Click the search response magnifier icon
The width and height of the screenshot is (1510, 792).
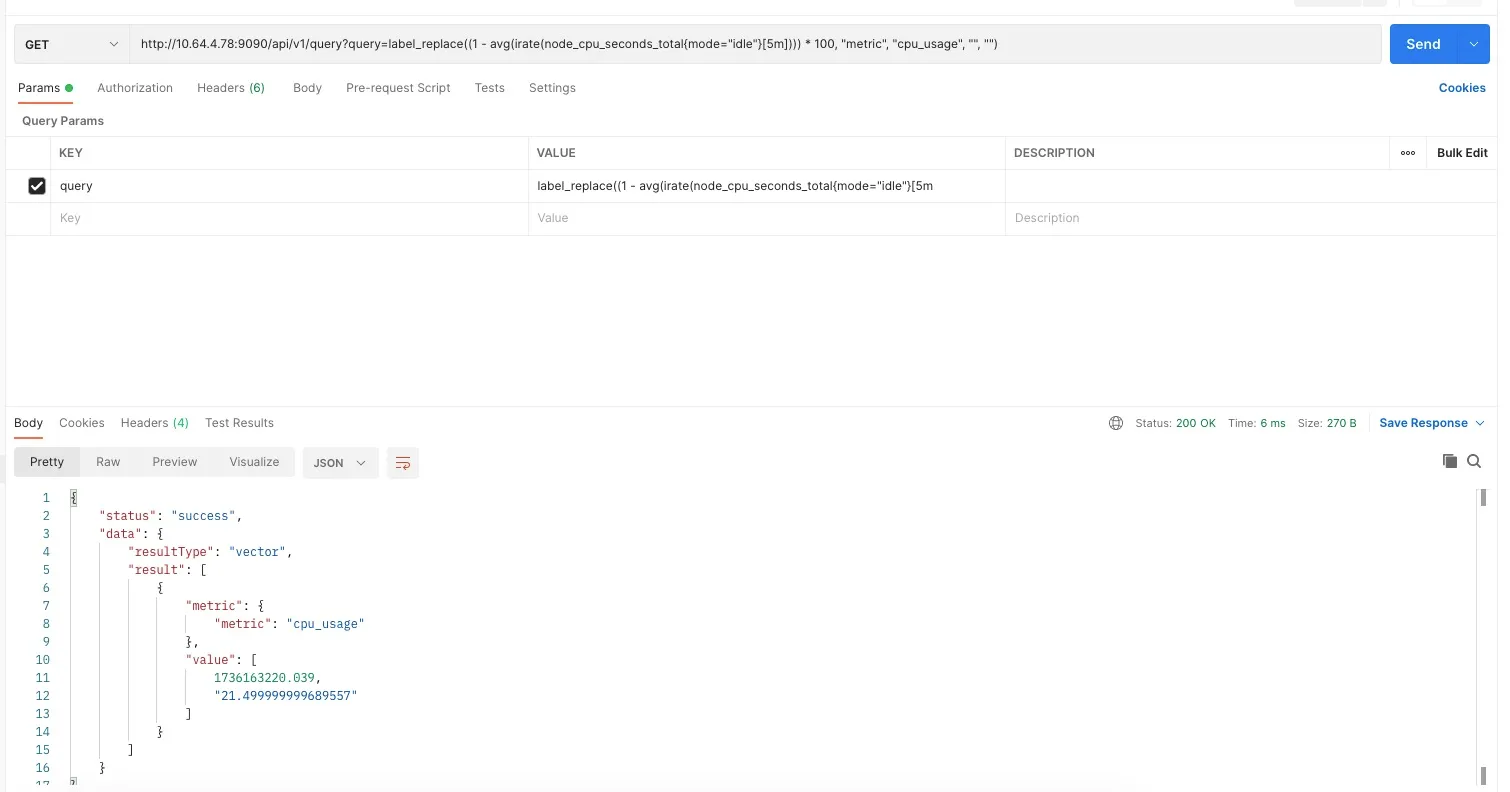1474,461
